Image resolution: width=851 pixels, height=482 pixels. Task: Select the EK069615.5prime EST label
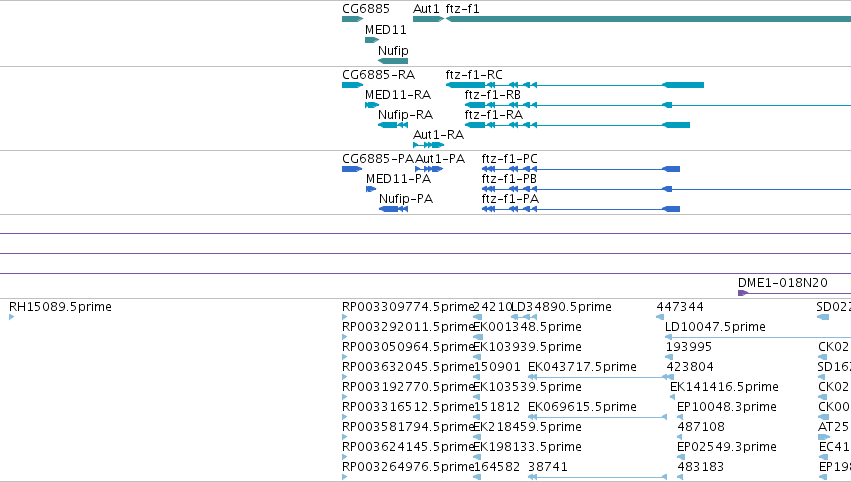(x=582, y=407)
